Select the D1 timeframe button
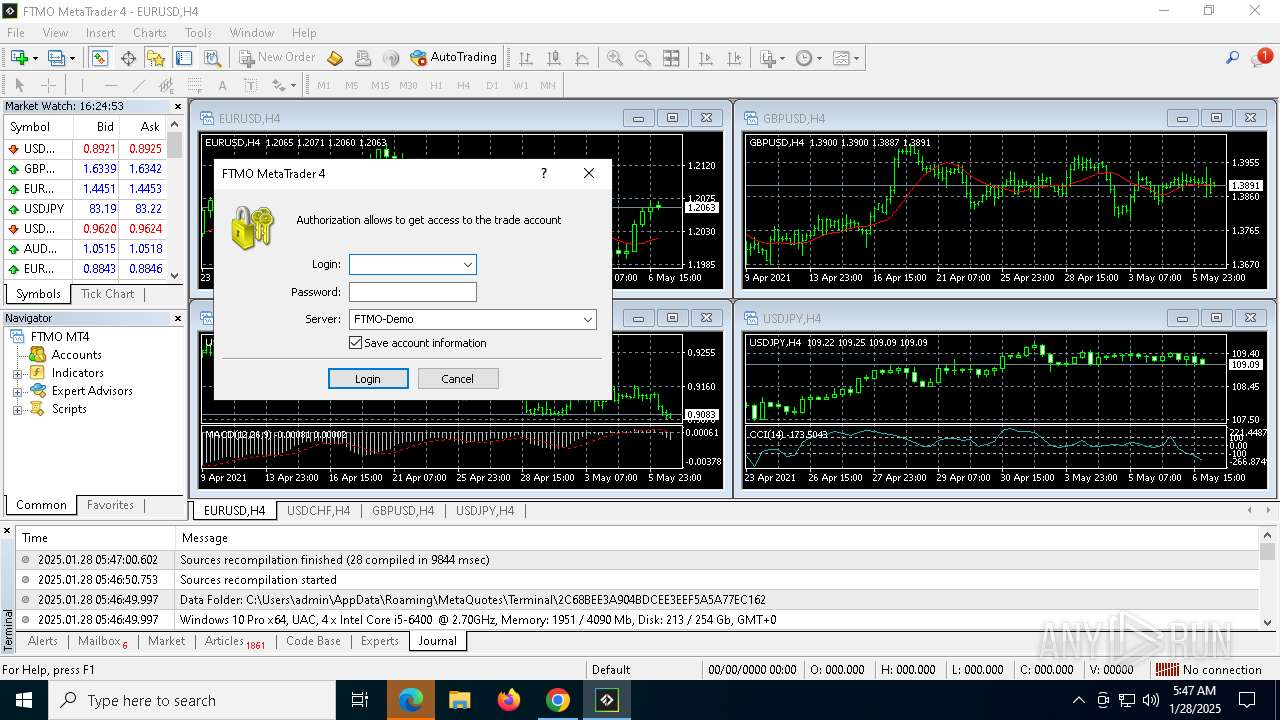The width and height of the screenshot is (1280, 720). (x=492, y=86)
